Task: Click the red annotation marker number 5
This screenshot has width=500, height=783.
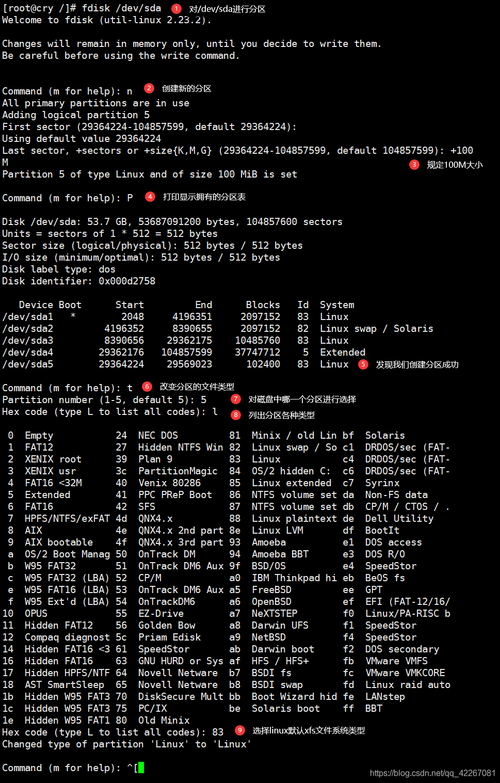Action: tap(363, 365)
